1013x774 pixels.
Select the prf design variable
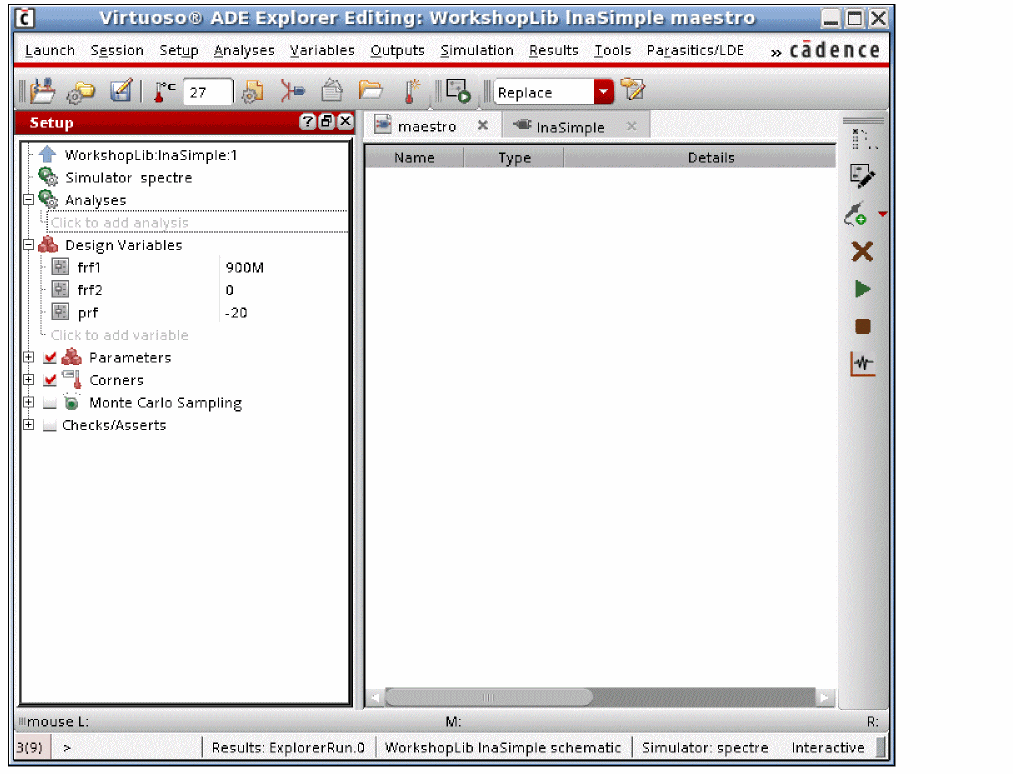[88, 313]
